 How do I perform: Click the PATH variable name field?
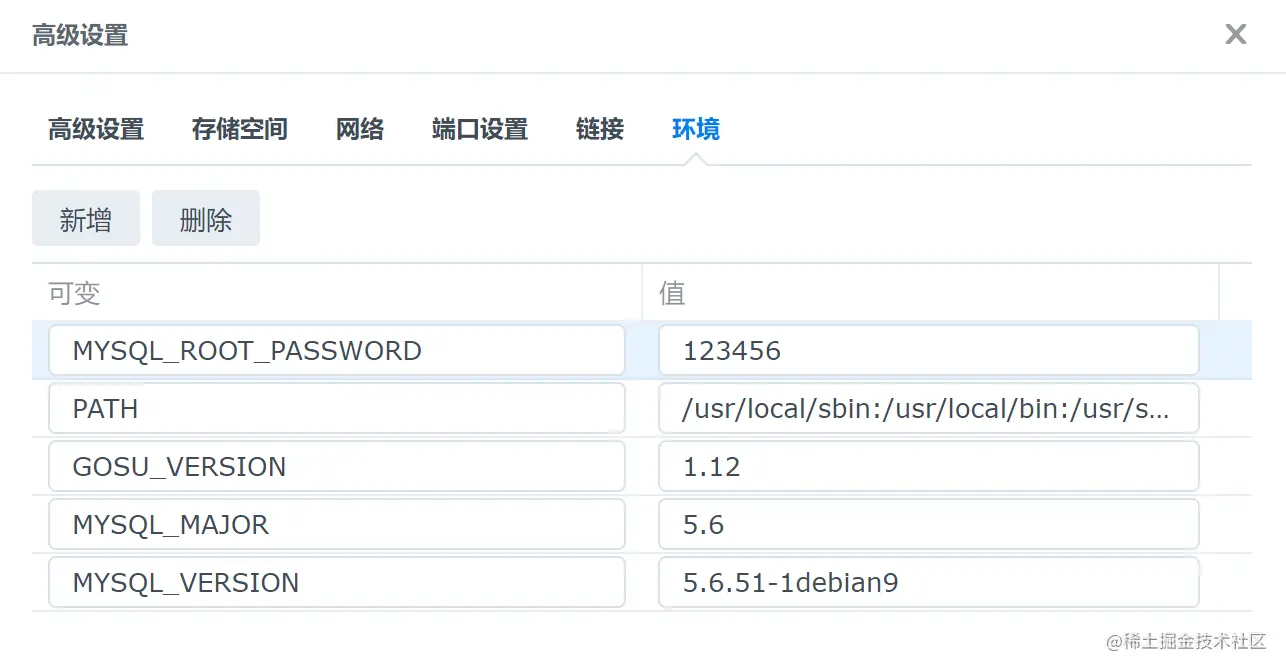pyautogui.click(x=337, y=408)
